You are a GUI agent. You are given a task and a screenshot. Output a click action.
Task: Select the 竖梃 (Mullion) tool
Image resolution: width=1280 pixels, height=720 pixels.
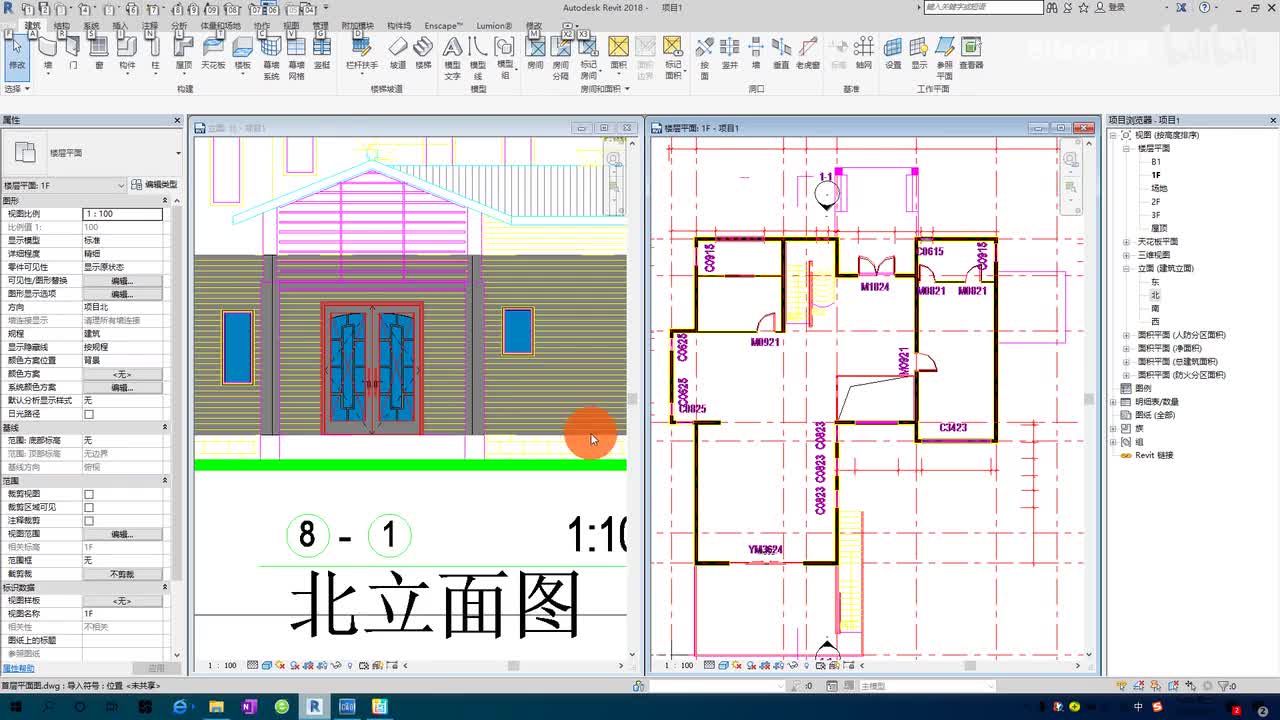pyautogui.click(x=322, y=52)
